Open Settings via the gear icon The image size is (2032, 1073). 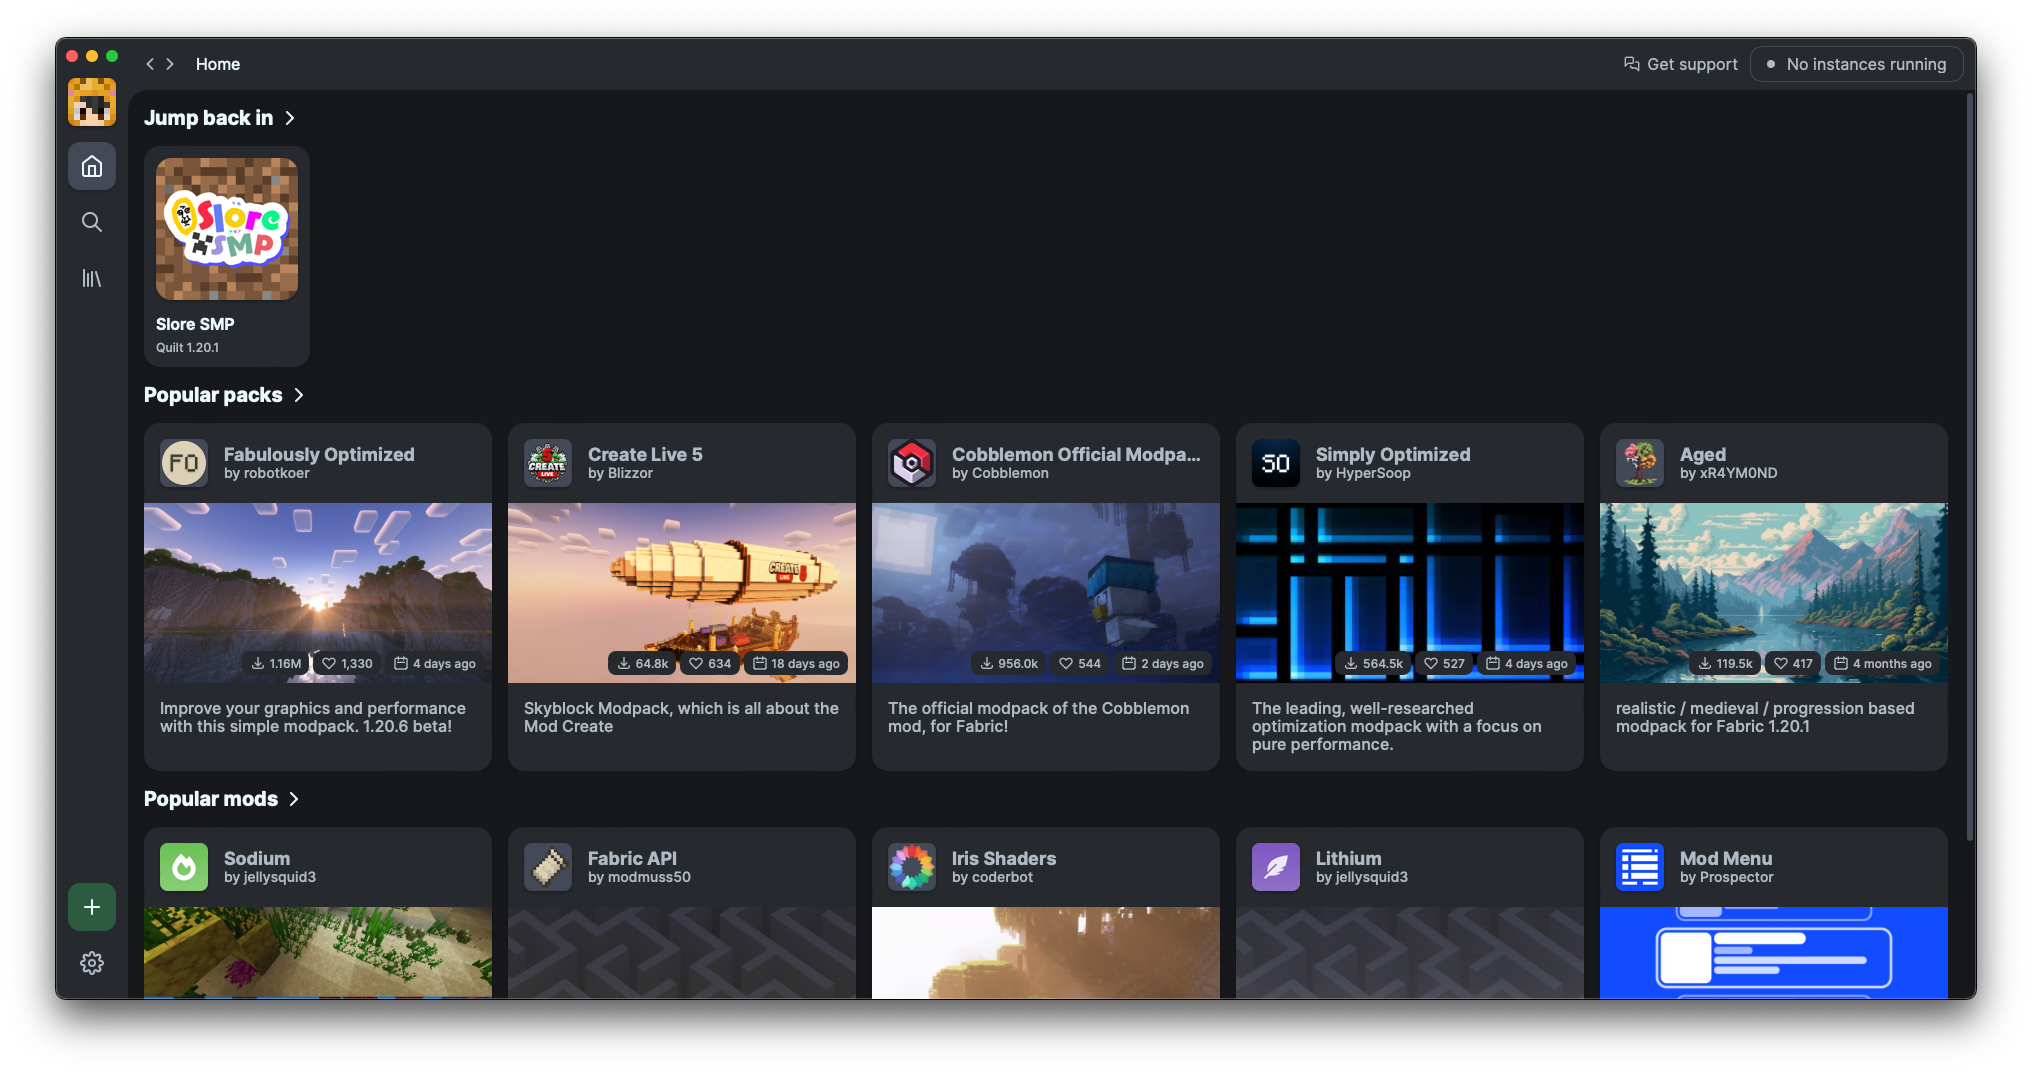click(92, 963)
